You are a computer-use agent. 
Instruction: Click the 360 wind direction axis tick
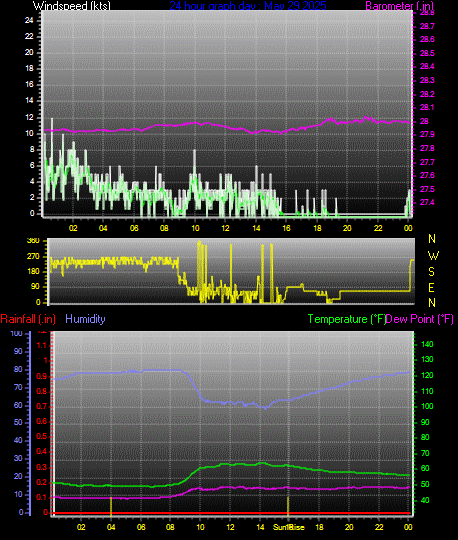[33, 241]
